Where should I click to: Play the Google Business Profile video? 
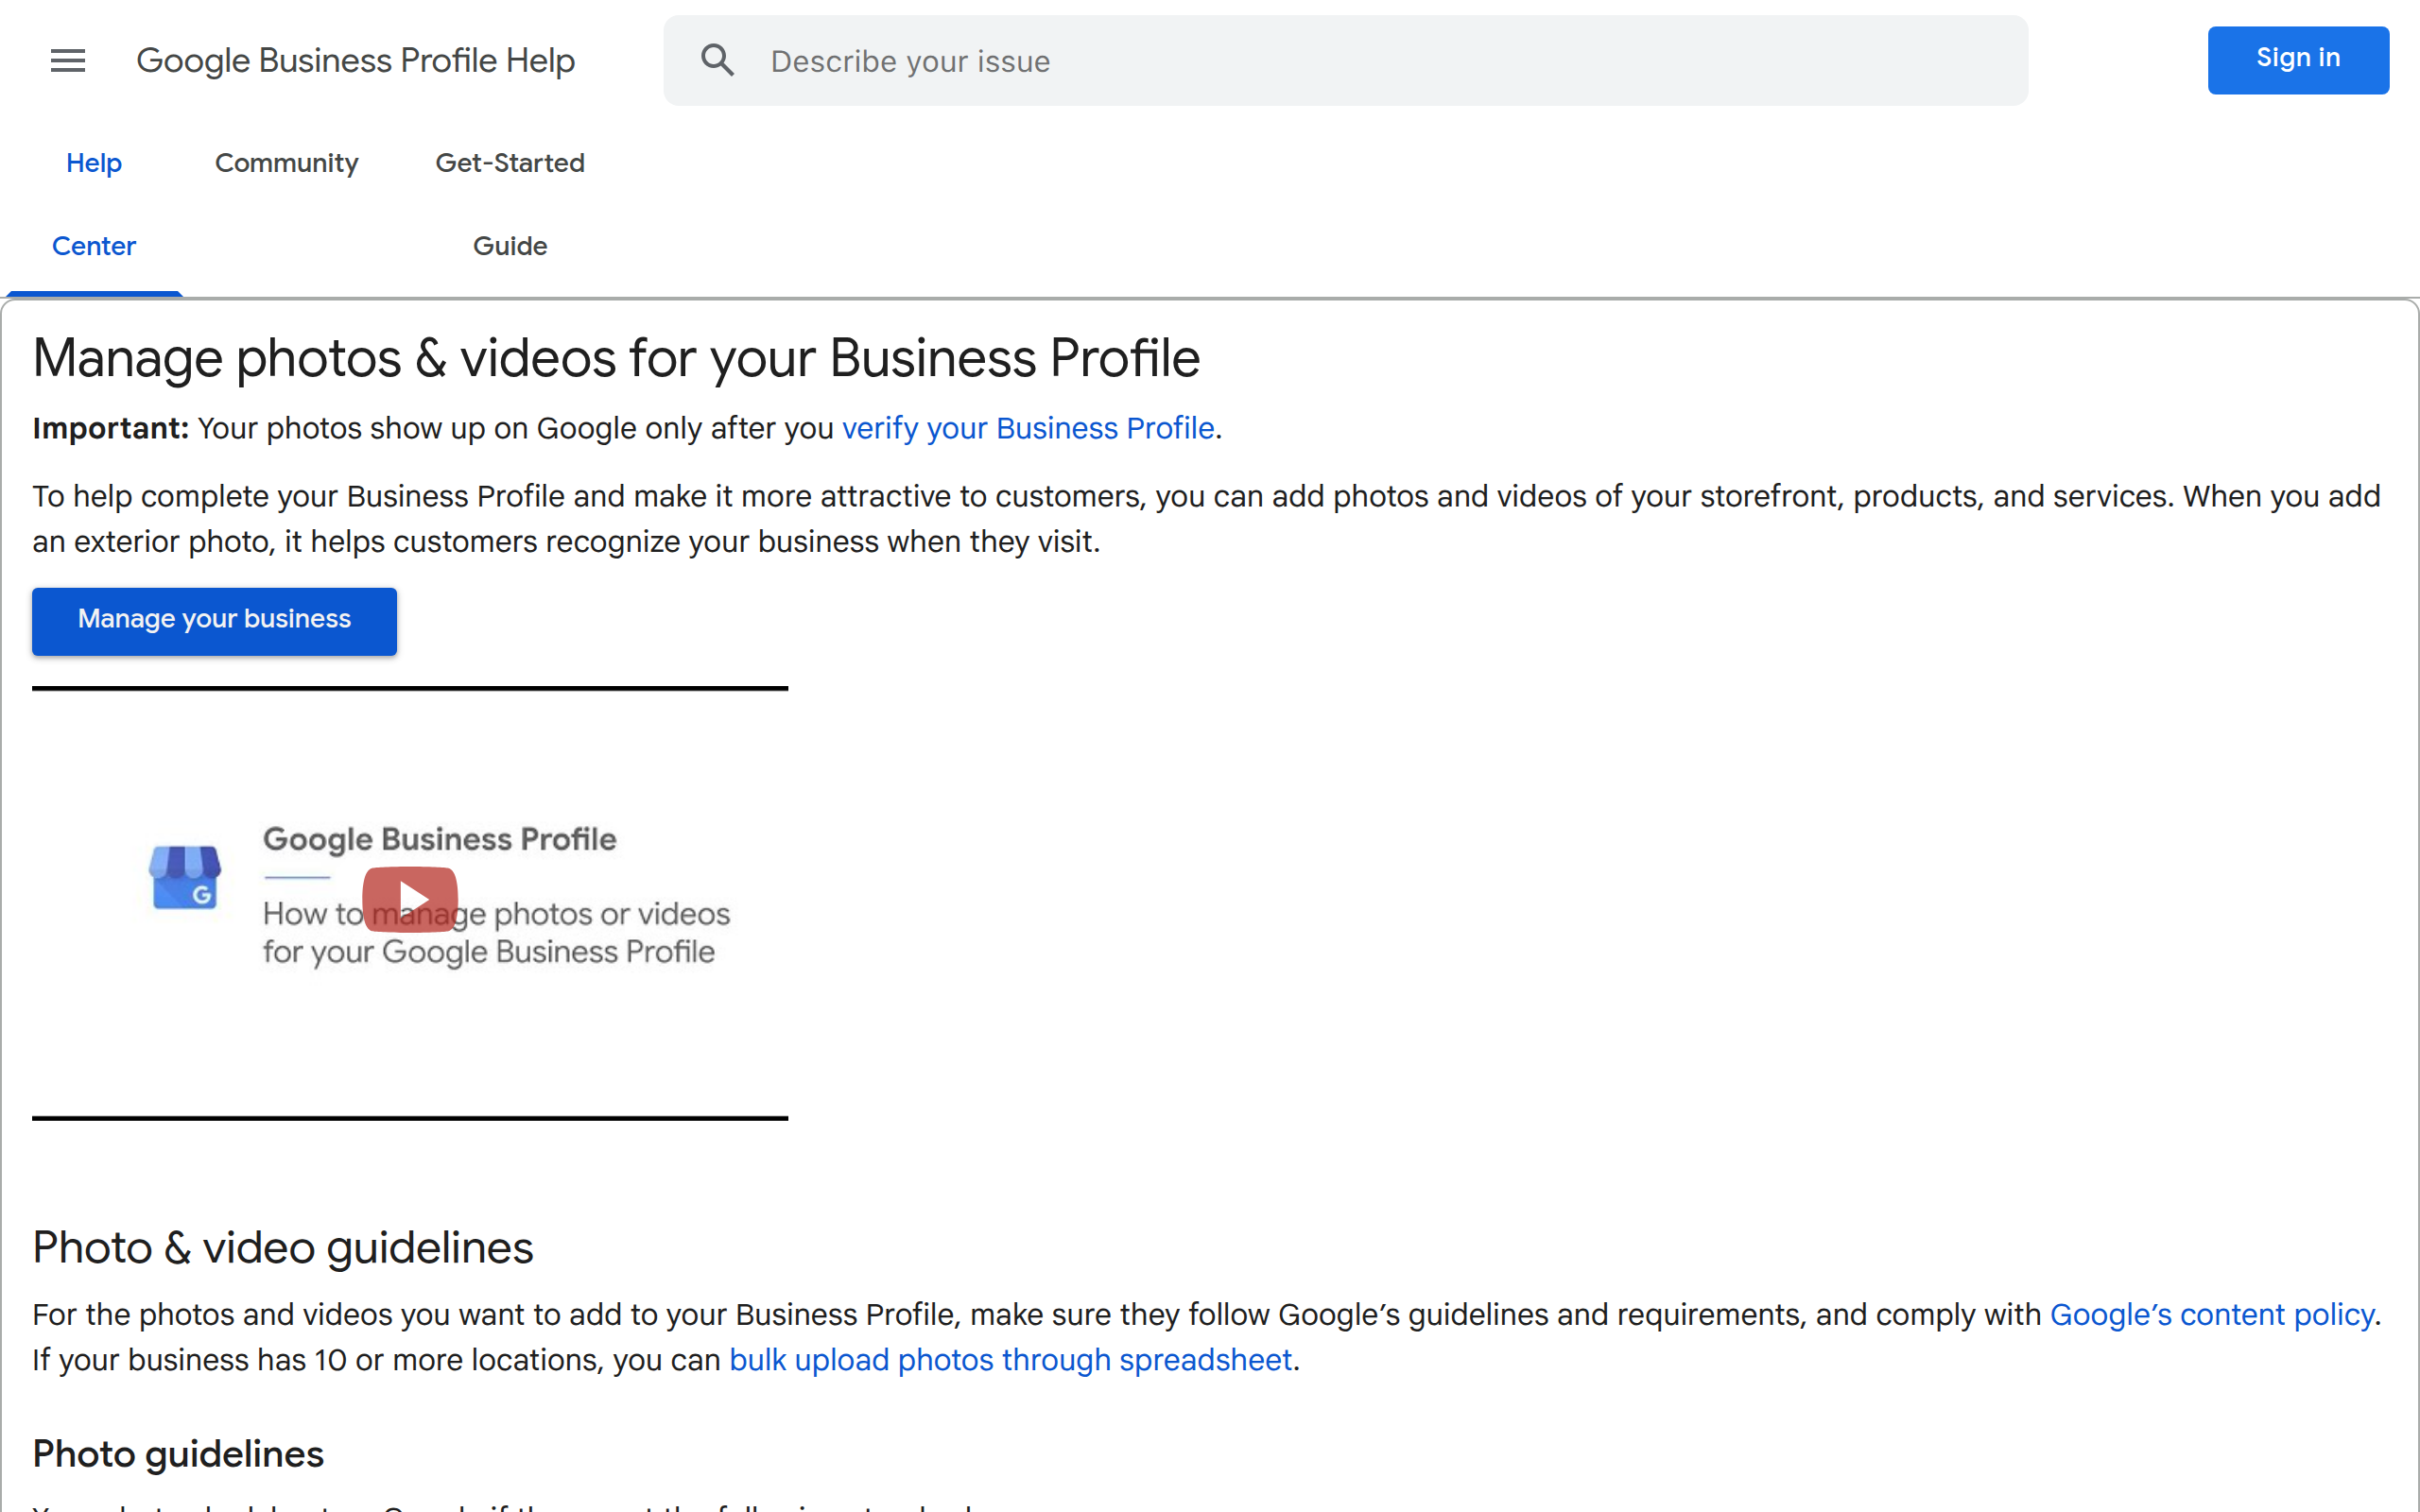pos(410,899)
